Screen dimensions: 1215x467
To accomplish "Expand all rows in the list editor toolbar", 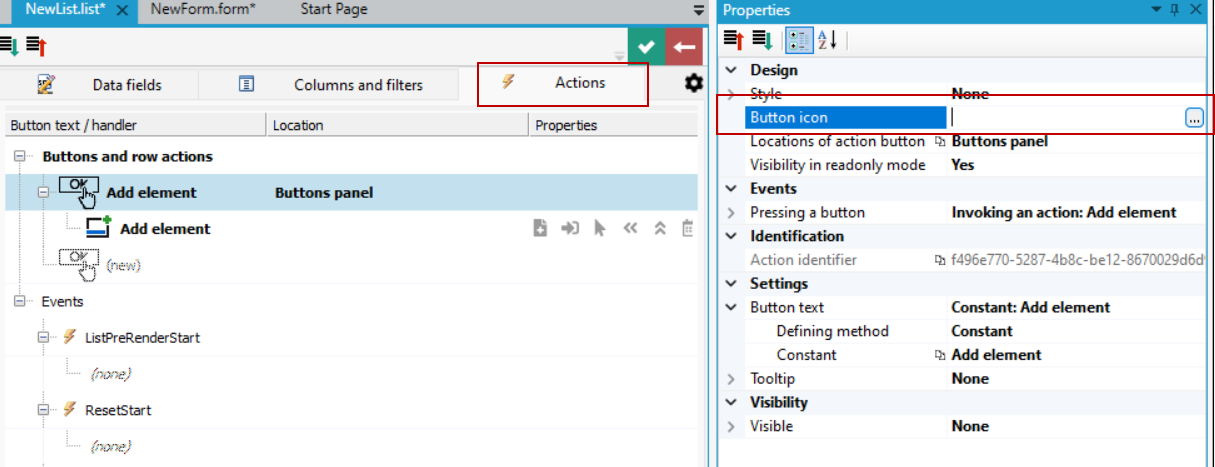I will click(10, 46).
